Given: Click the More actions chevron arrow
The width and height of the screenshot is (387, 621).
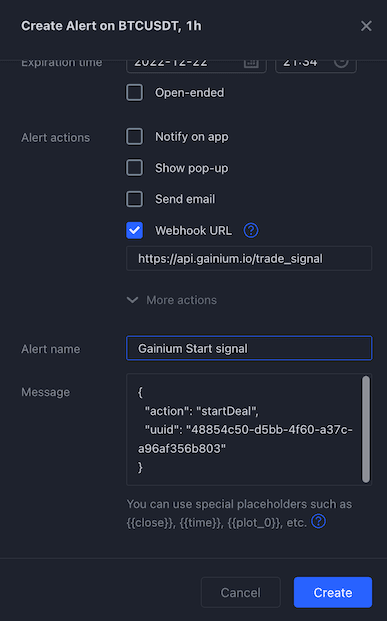Looking at the screenshot, I should (x=132, y=300).
